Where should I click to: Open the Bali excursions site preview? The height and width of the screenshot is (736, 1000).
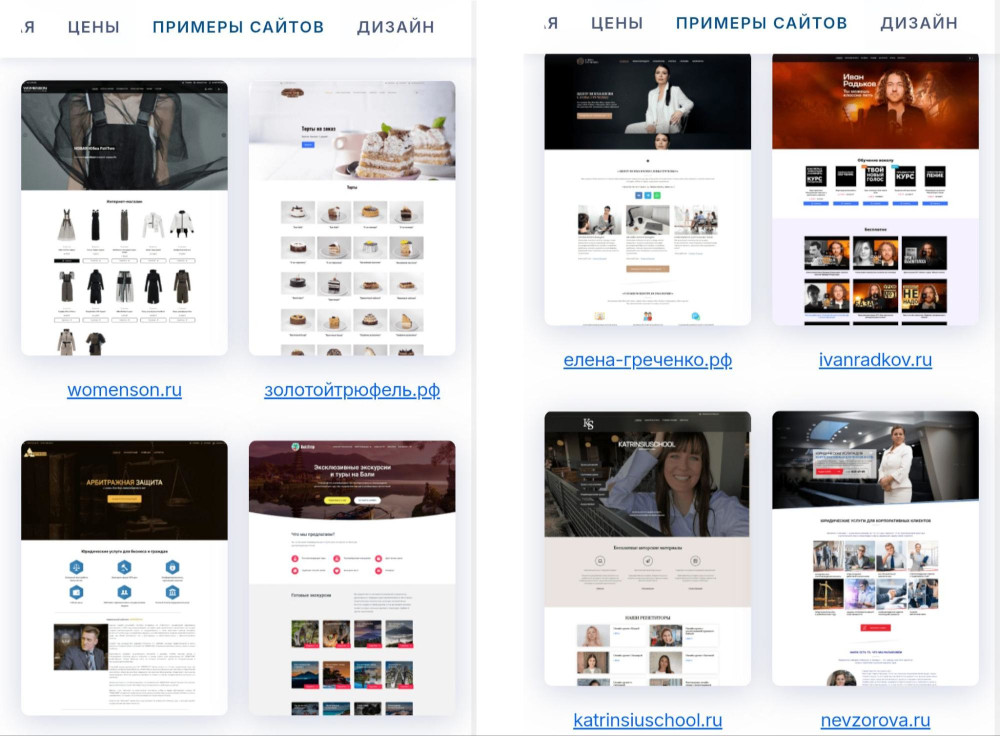(x=352, y=577)
